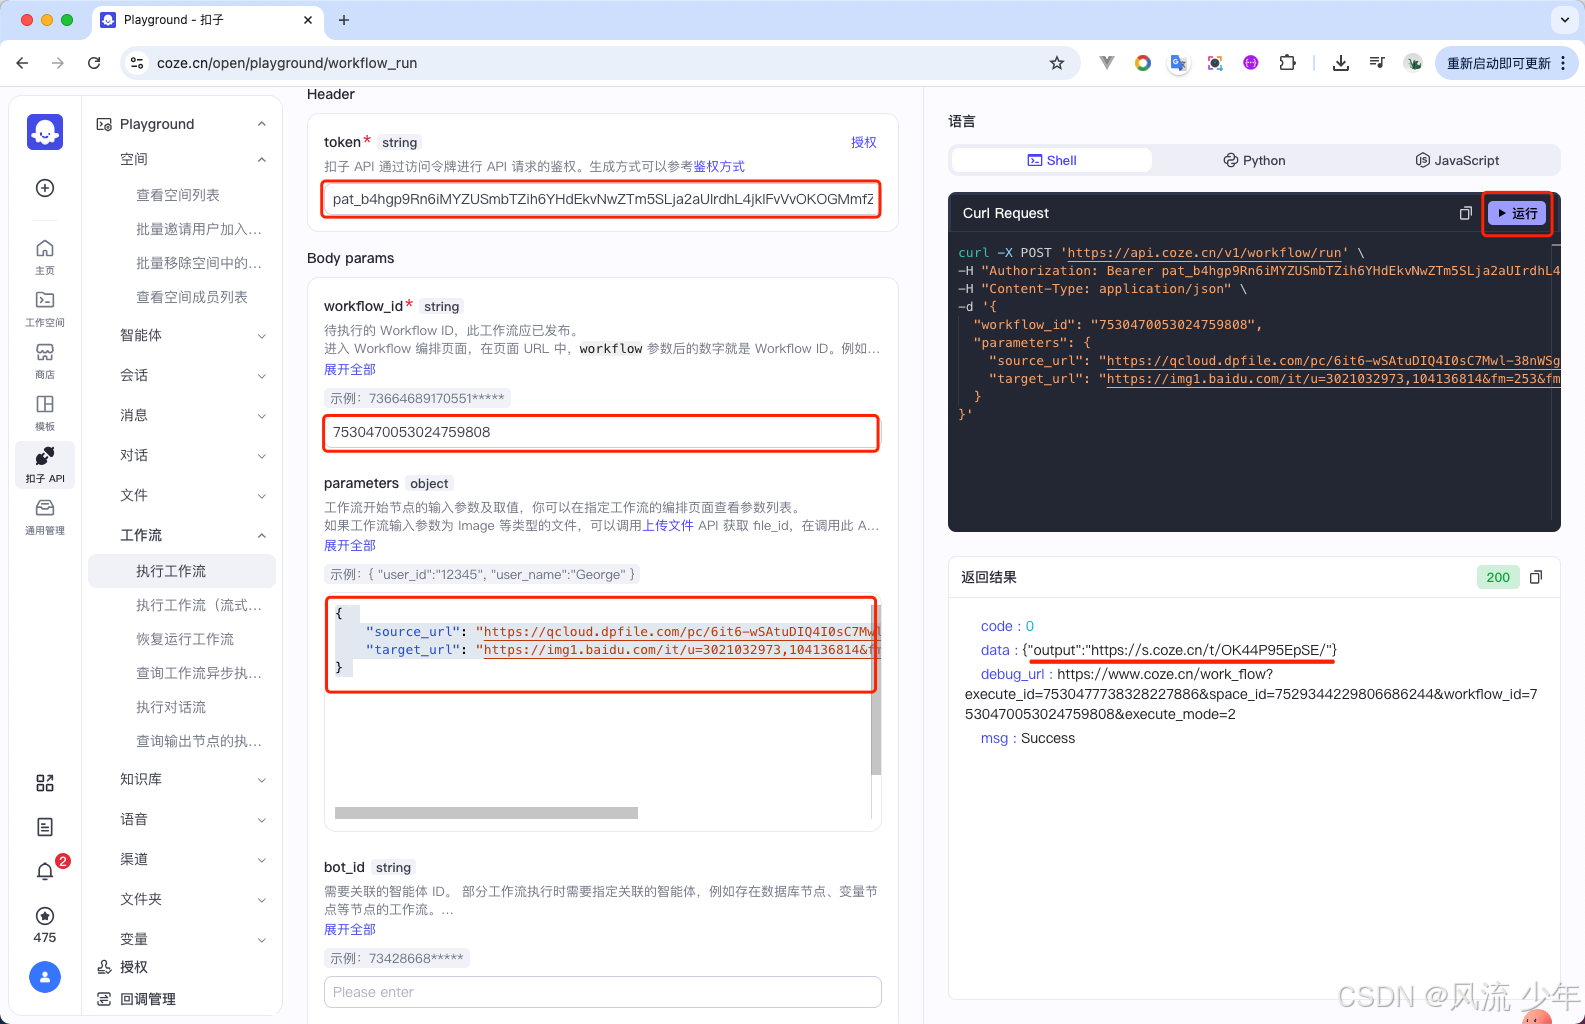Image resolution: width=1585 pixels, height=1024 pixels.
Task: Open the blue user avatar icon
Action: (x=45, y=977)
